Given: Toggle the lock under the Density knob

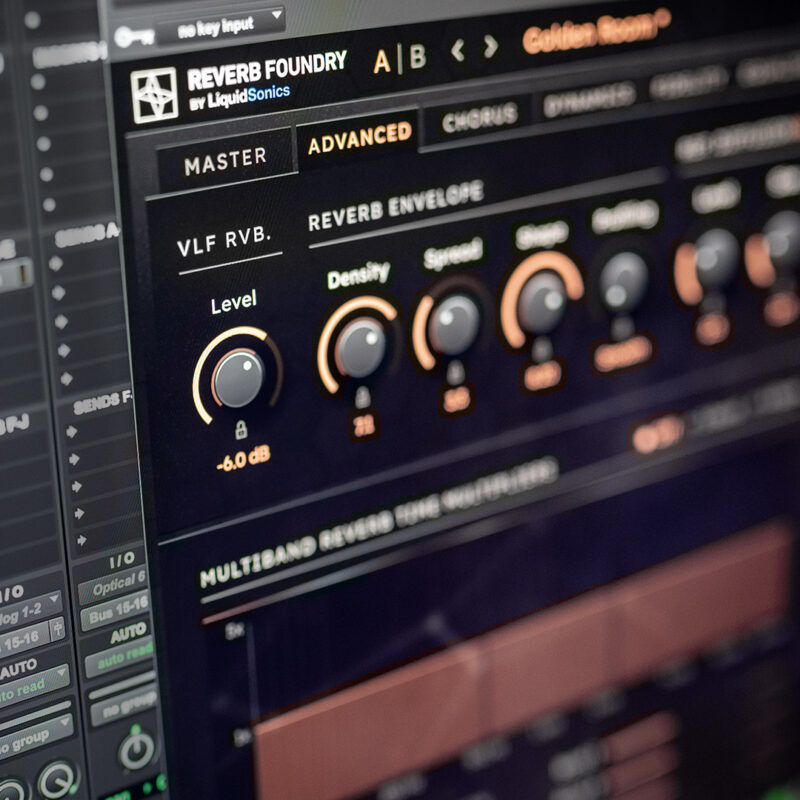Looking at the screenshot, I should pos(362,398).
